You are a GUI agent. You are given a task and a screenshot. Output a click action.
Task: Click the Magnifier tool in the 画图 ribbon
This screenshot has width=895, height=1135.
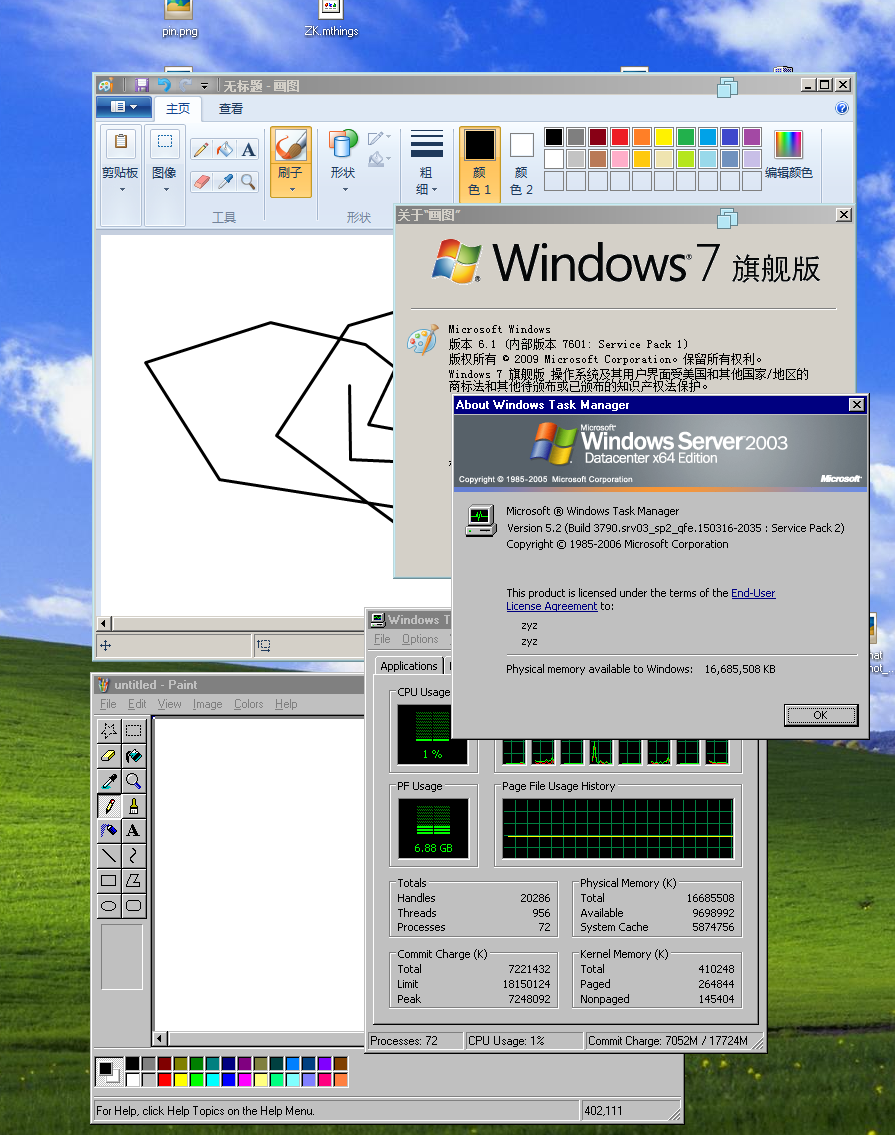[248, 181]
